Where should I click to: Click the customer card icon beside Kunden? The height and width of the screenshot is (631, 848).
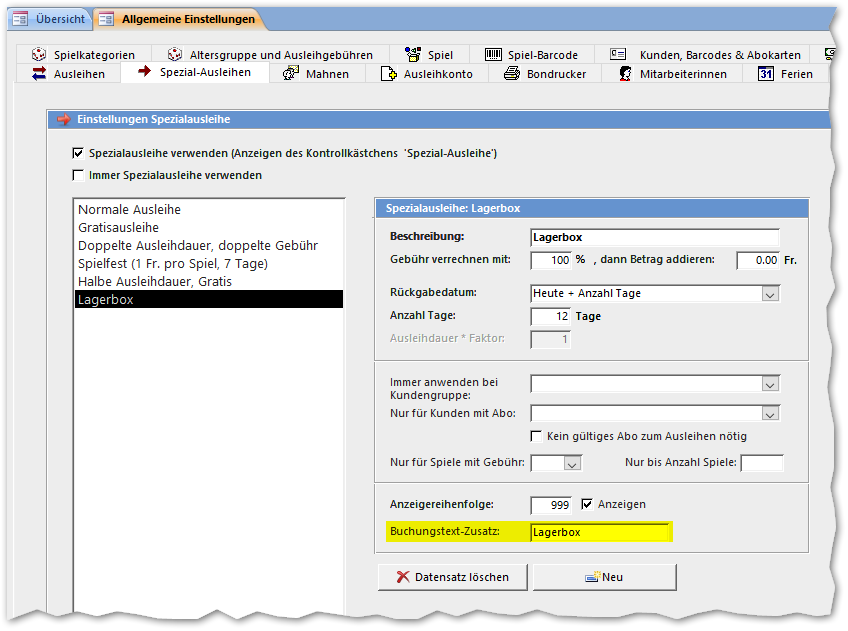coord(618,54)
